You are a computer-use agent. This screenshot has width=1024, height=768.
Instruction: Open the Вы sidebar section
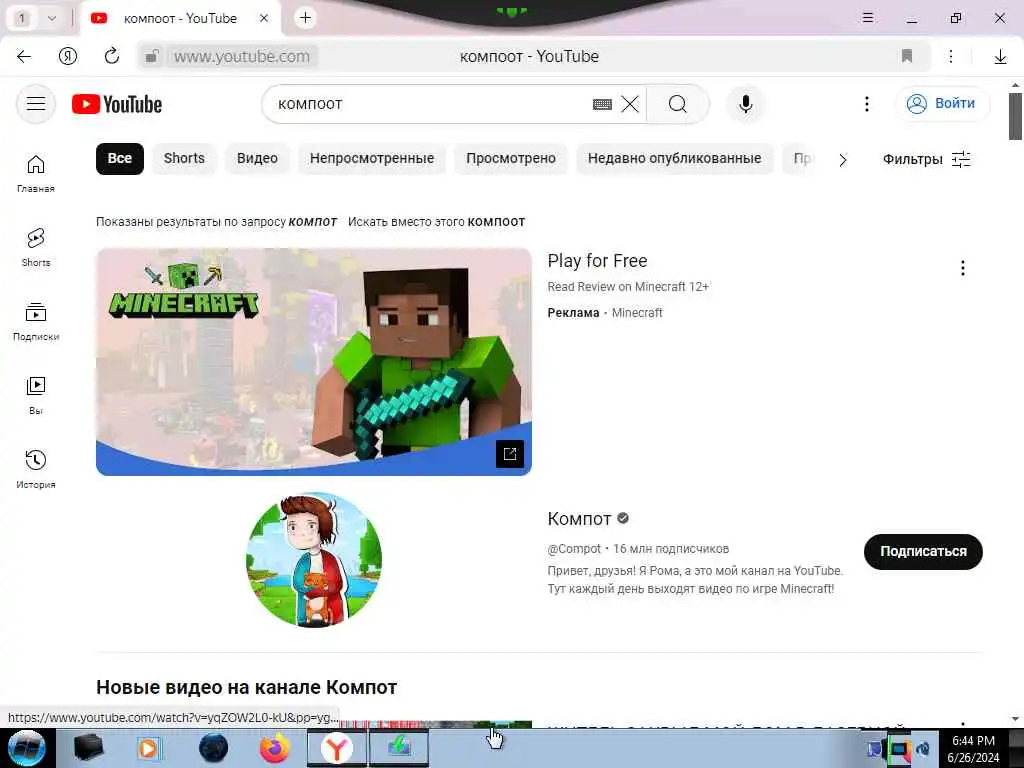pyautogui.click(x=36, y=395)
